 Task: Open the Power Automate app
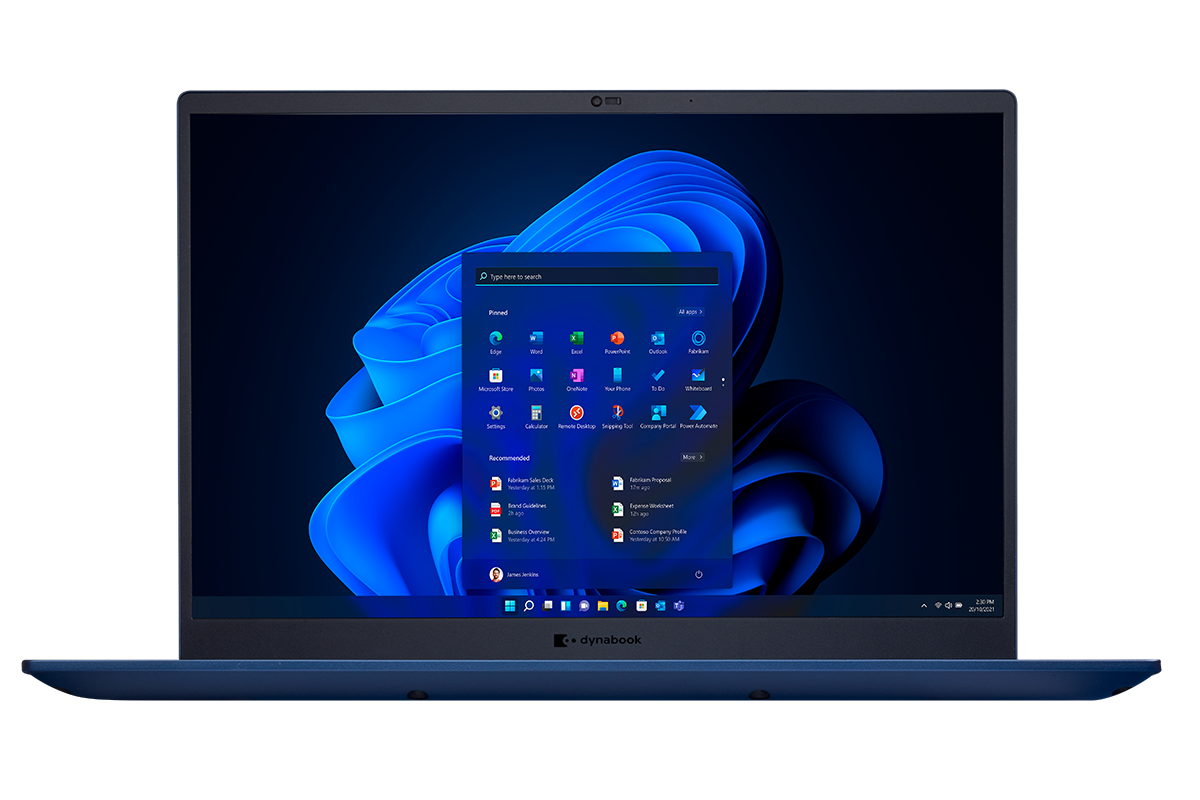pos(698,413)
